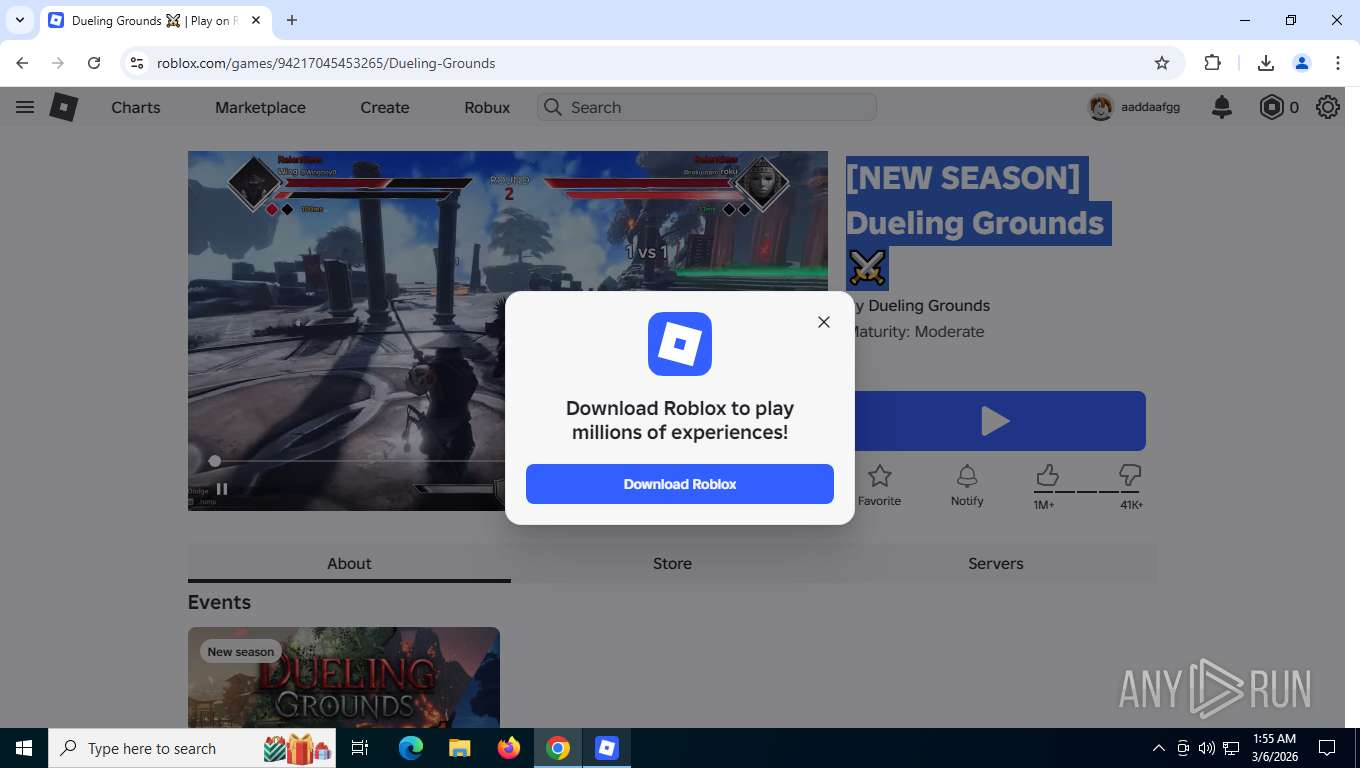Open the Chrome three-dot menu
Image resolution: width=1360 pixels, height=768 pixels.
[1338, 63]
